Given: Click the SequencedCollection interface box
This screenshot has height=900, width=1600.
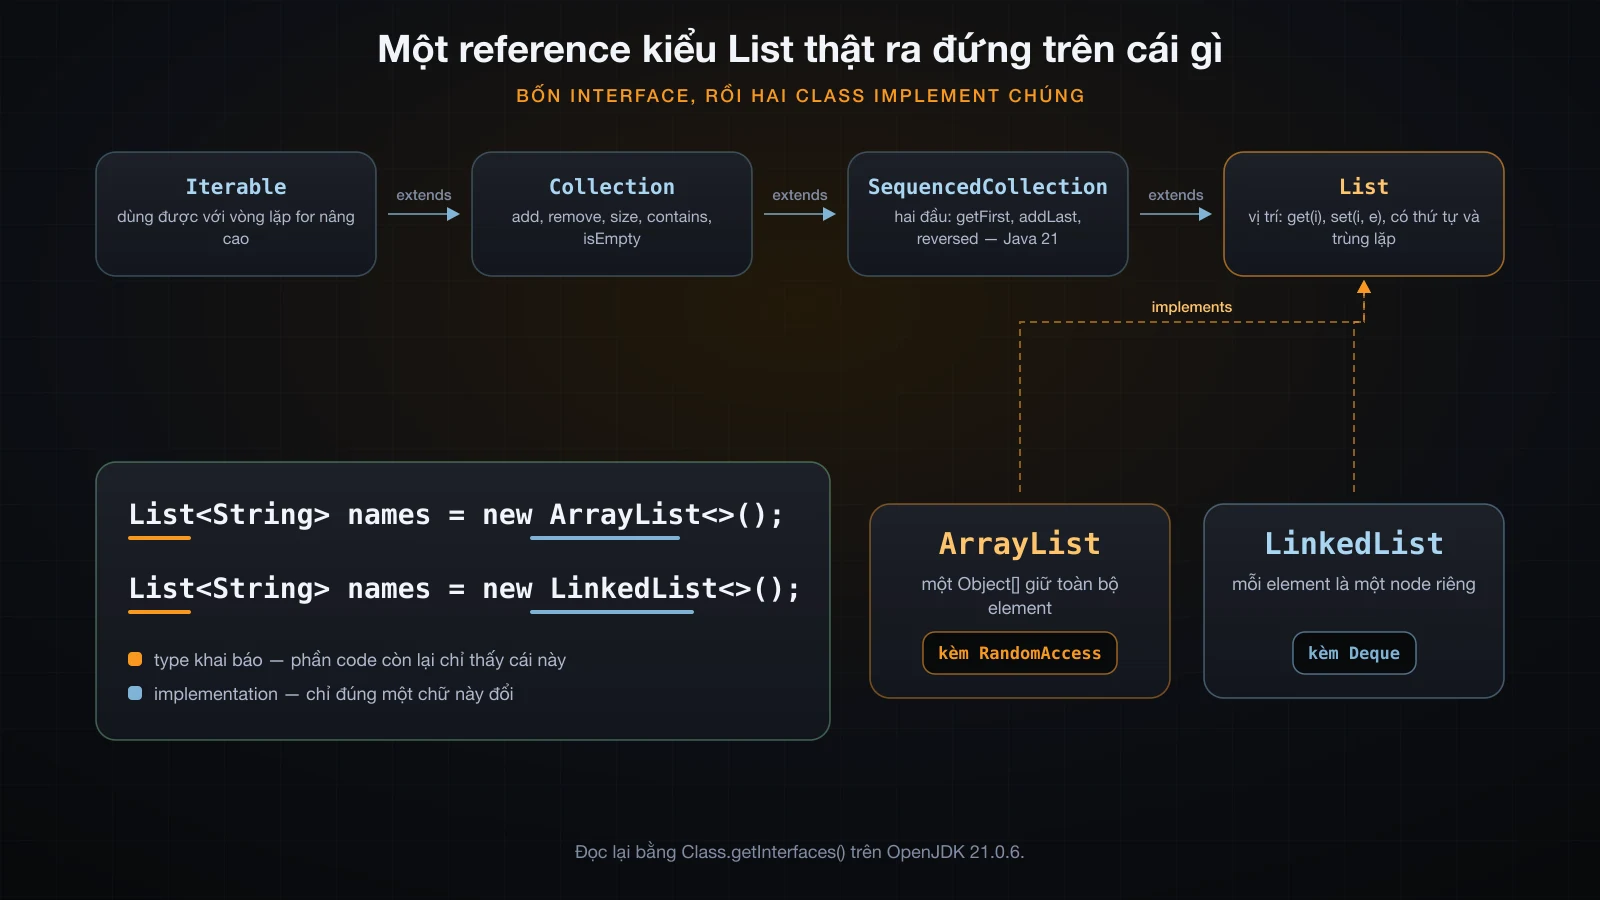Looking at the screenshot, I should (988, 214).
